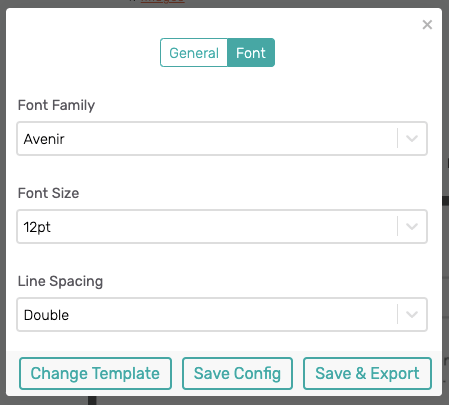This screenshot has width=449, height=405.
Task: Open the Font Size combo box
Action: [x=222, y=226]
